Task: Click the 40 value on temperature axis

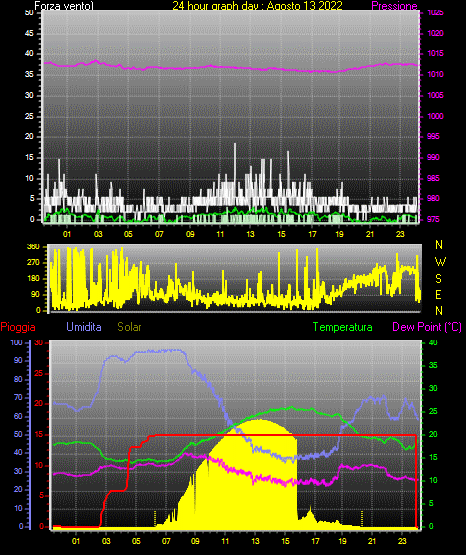Action: tap(433, 342)
